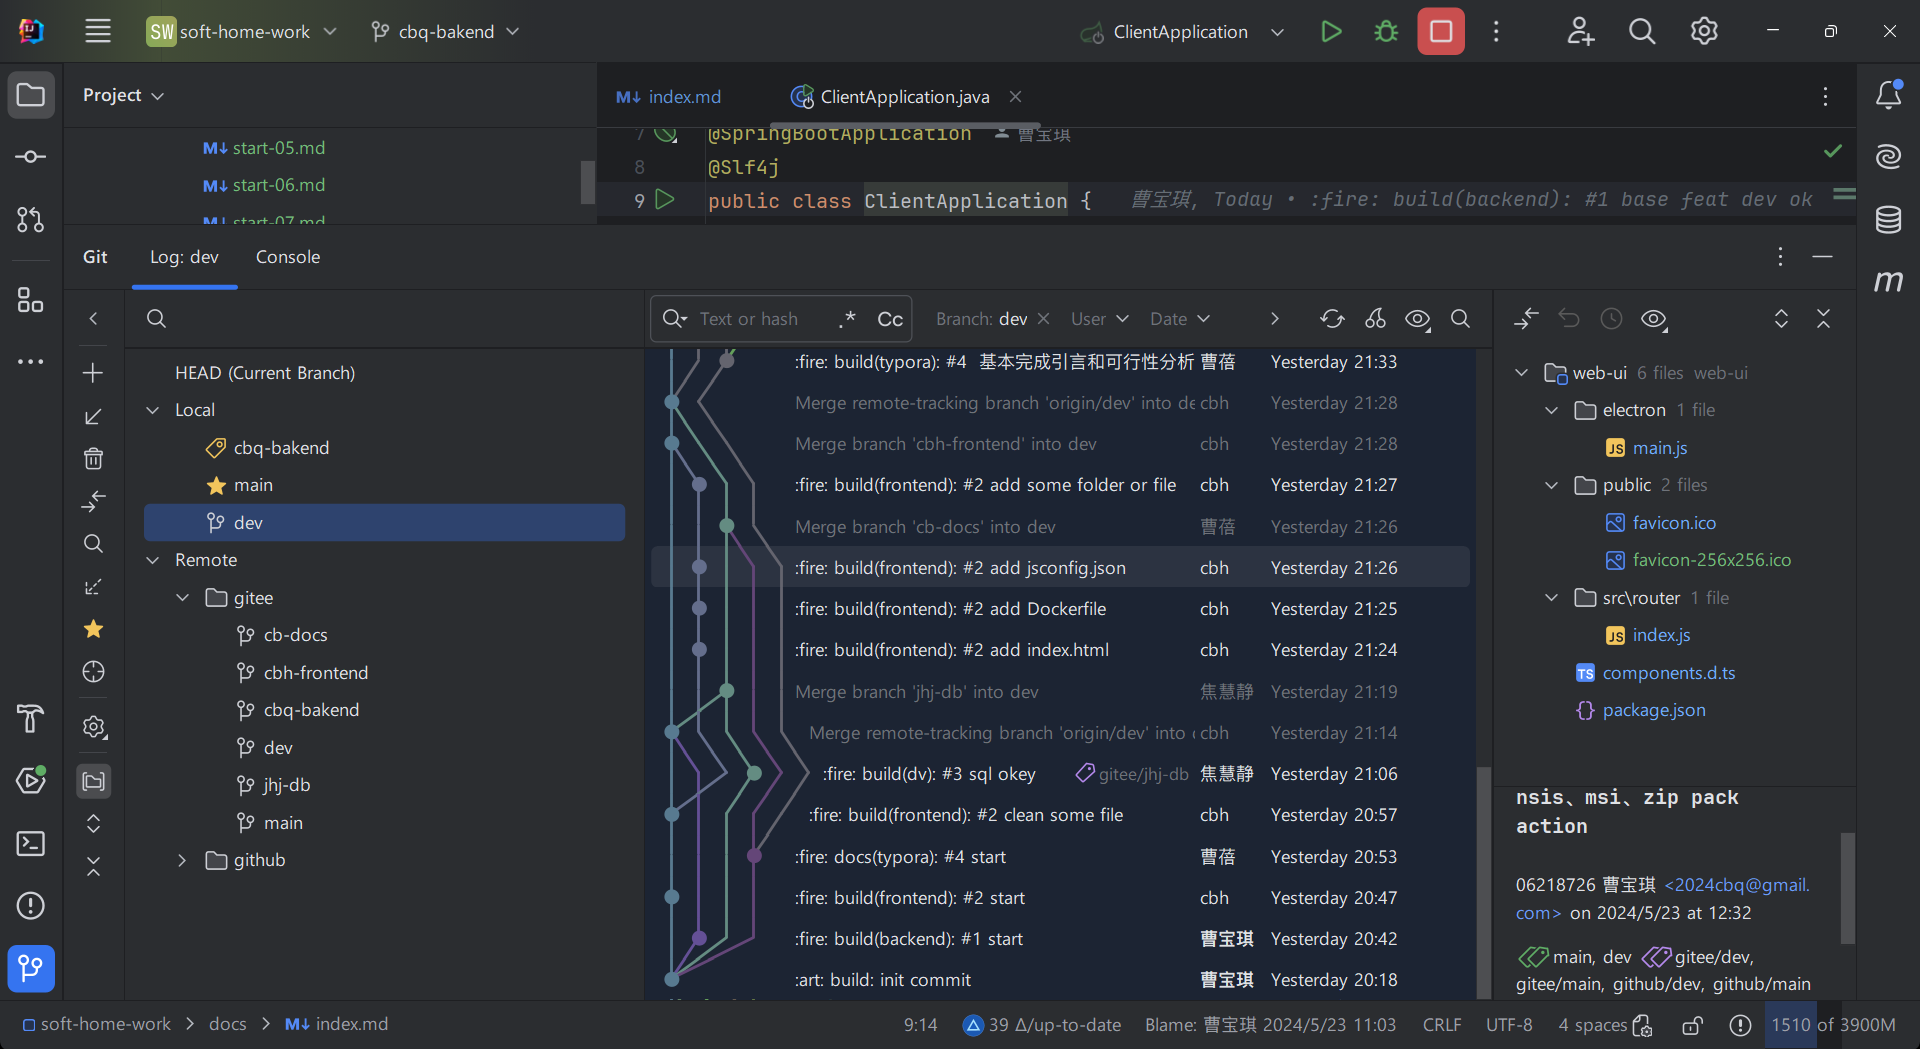
Task: Open the Build hammer tool window
Action: tap(31, 718)
